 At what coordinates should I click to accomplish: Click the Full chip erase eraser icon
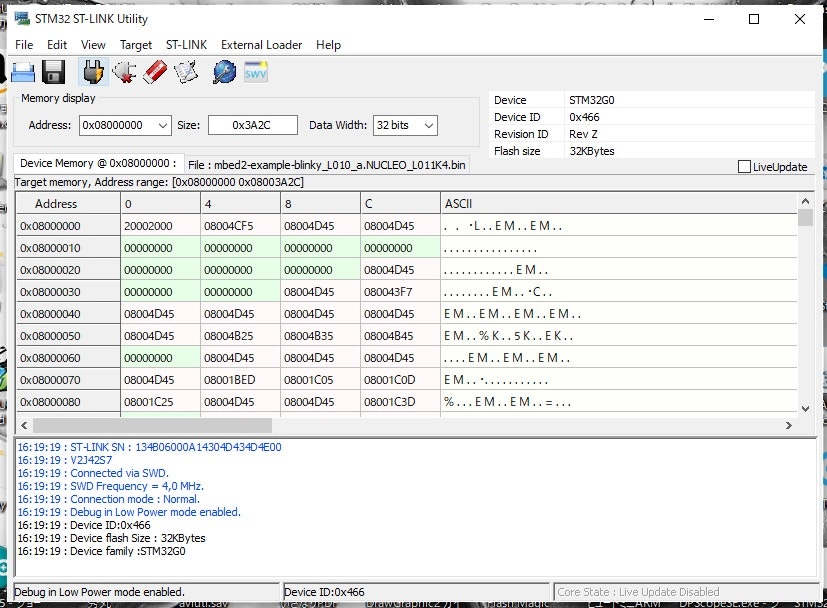click(x=155, y=72)
